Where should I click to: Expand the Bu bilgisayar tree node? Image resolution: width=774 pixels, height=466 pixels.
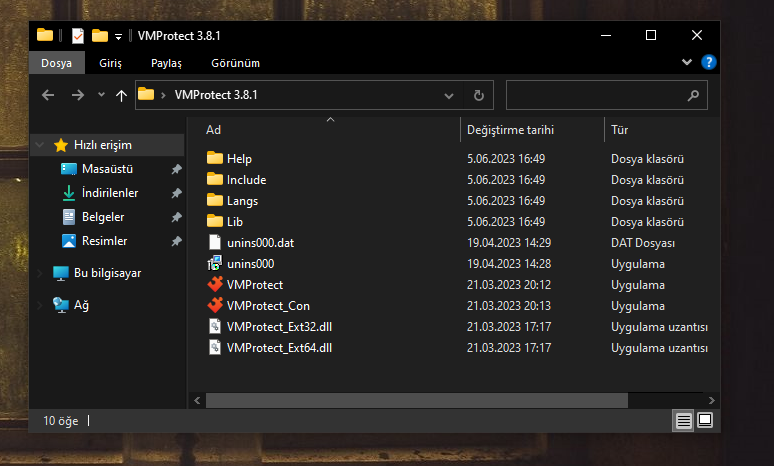40,273
